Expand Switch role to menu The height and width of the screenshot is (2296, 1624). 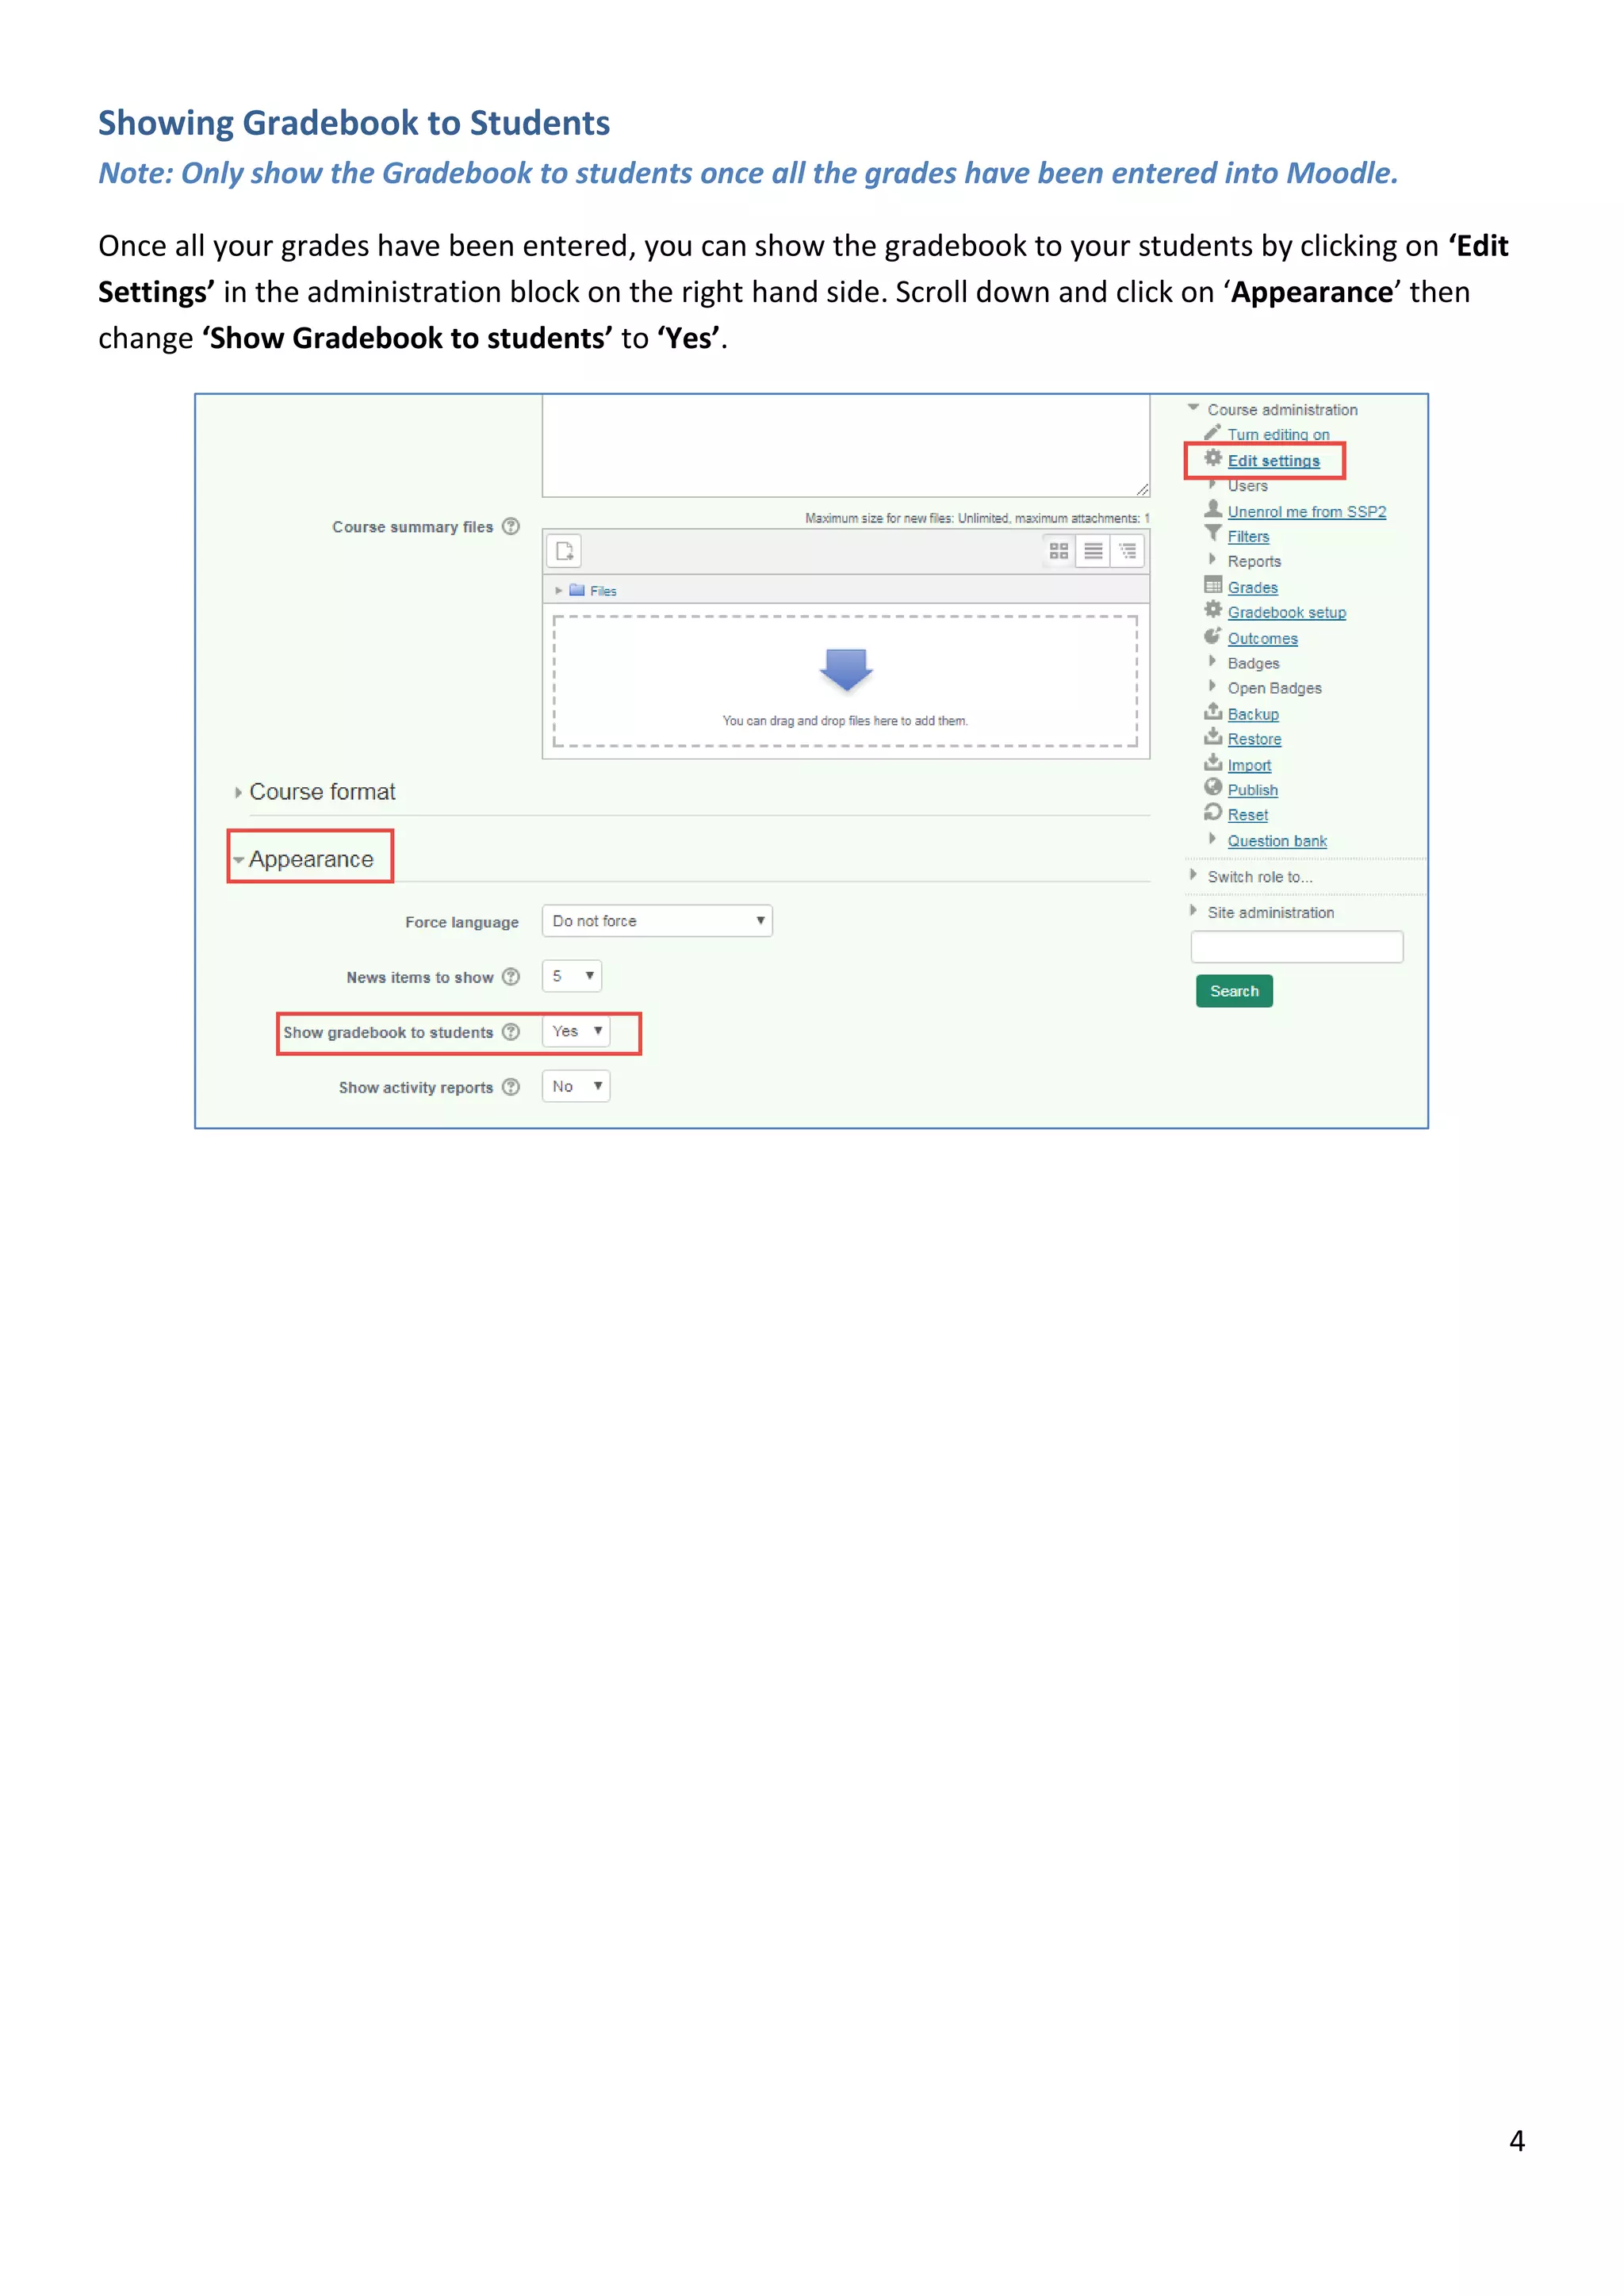pos(1193,875)
